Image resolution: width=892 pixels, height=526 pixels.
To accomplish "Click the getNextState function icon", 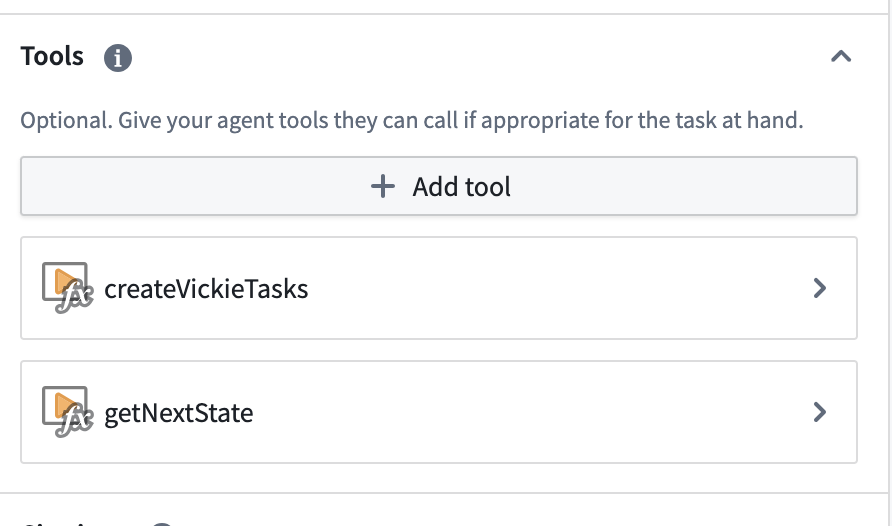I will (67, 412).
